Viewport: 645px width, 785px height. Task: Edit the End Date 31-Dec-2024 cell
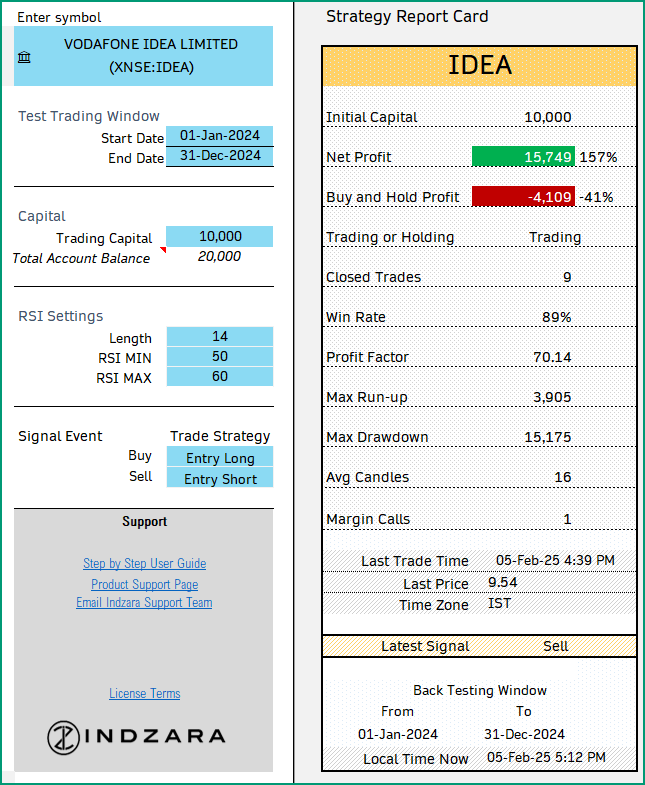(219, 156)
